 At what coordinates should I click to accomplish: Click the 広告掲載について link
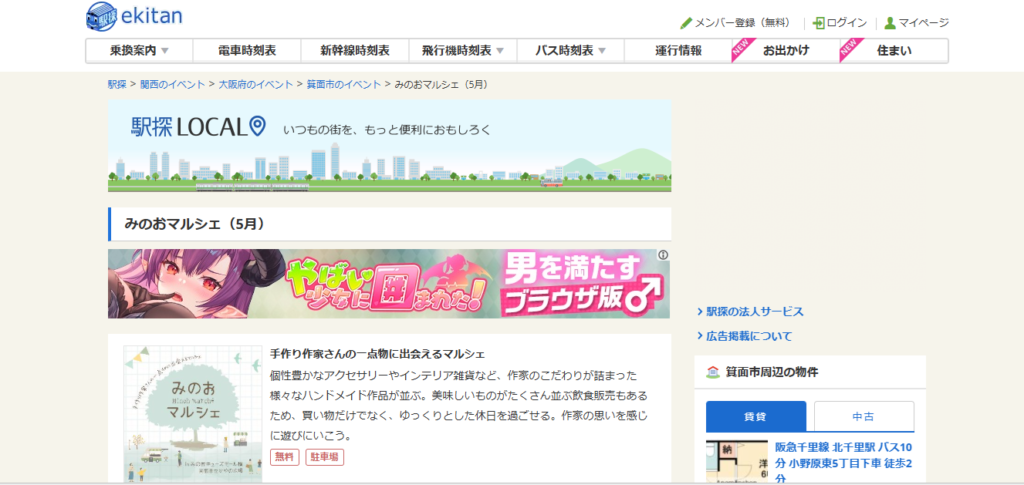click(x=748, y=336)
